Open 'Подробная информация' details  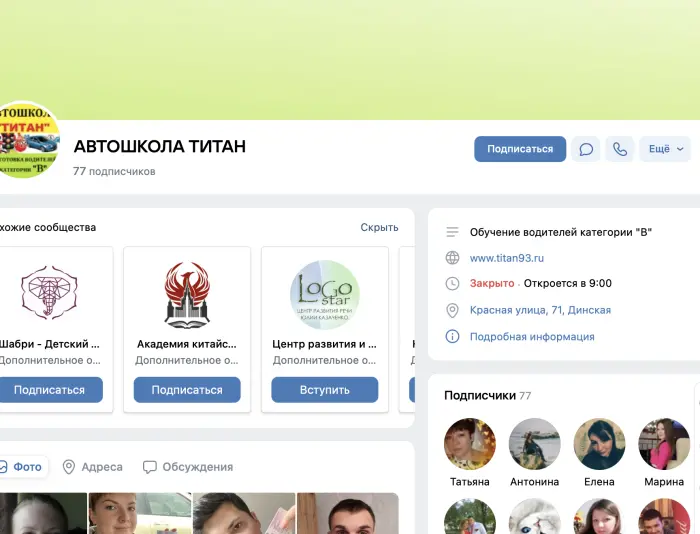point(532,337)
